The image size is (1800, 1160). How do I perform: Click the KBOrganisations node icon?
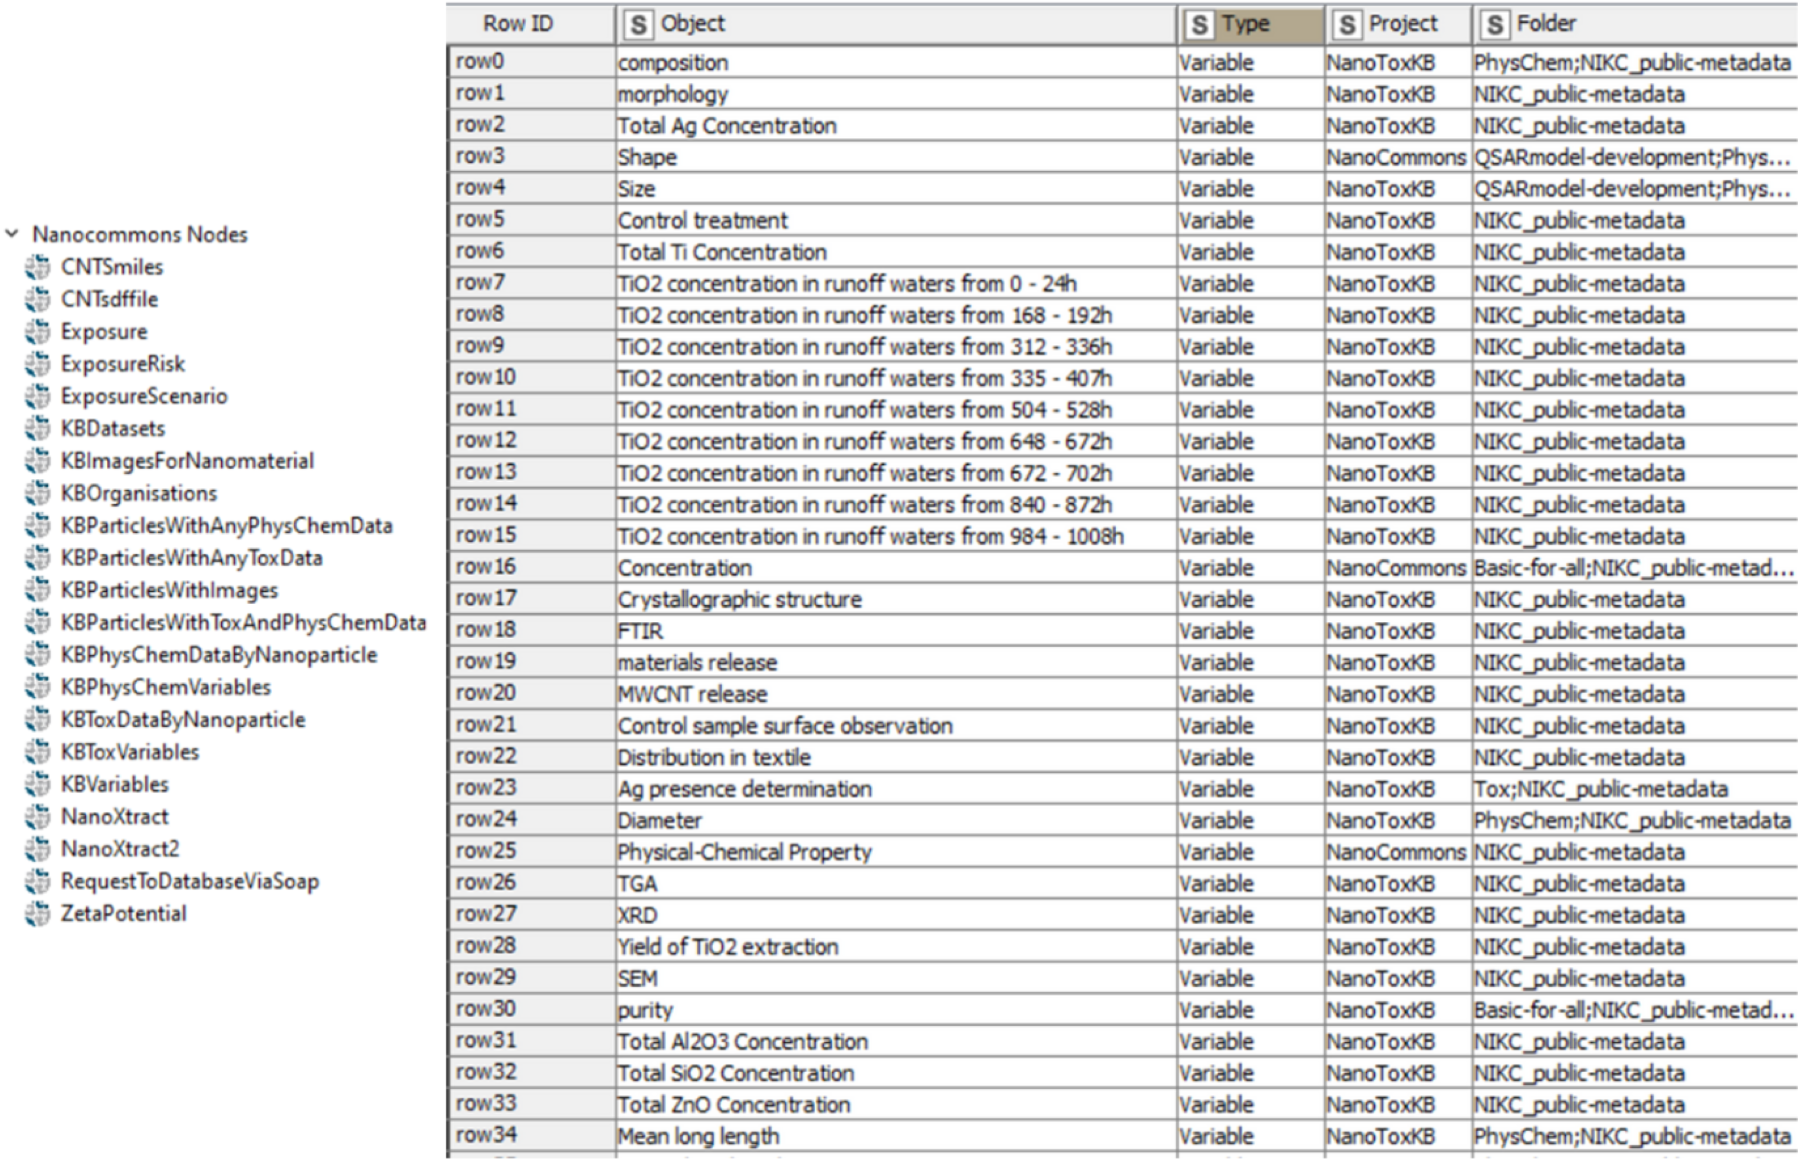(38, 493)
